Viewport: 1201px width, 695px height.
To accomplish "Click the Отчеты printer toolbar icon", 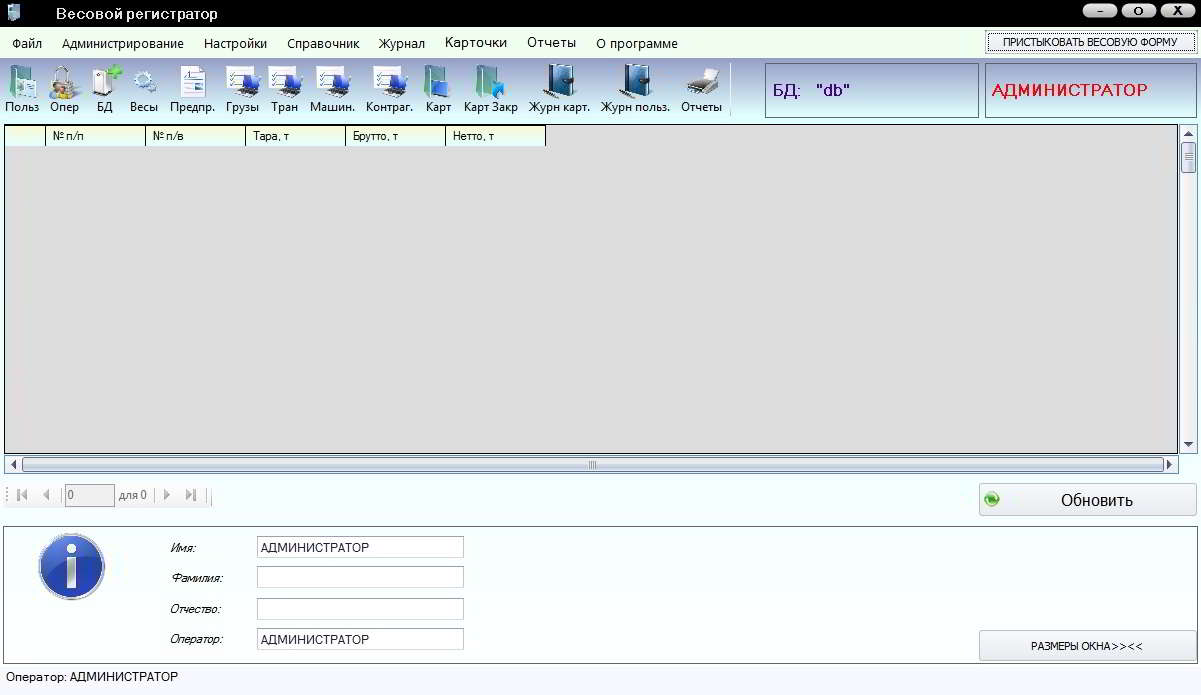I will pyautogui.click(x=701, y=87).
